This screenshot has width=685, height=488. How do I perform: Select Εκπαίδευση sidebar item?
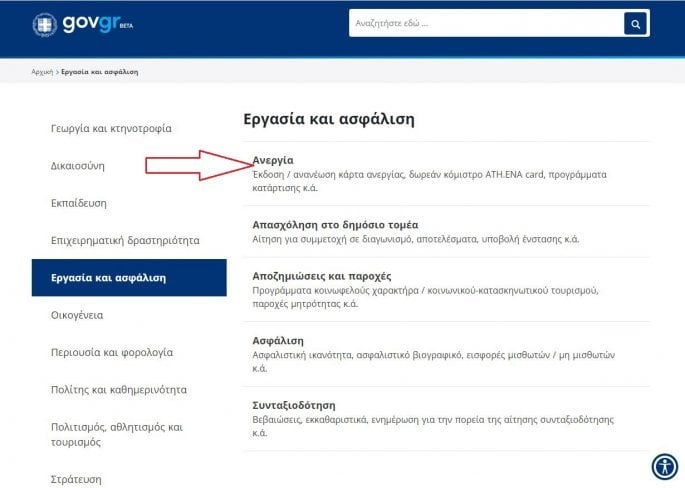pos(79,203)
